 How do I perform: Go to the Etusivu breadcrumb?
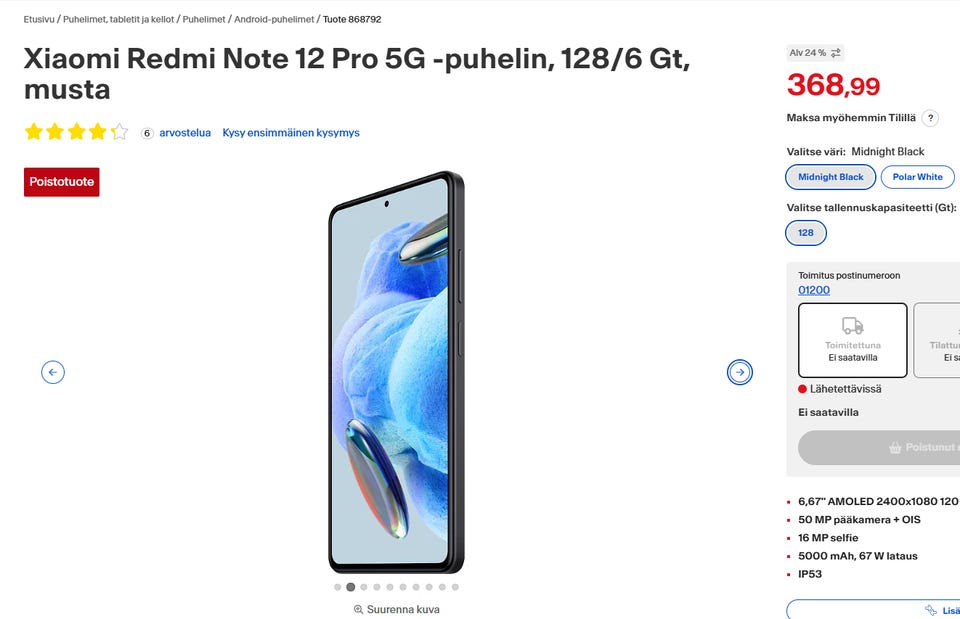pos(39,19)
